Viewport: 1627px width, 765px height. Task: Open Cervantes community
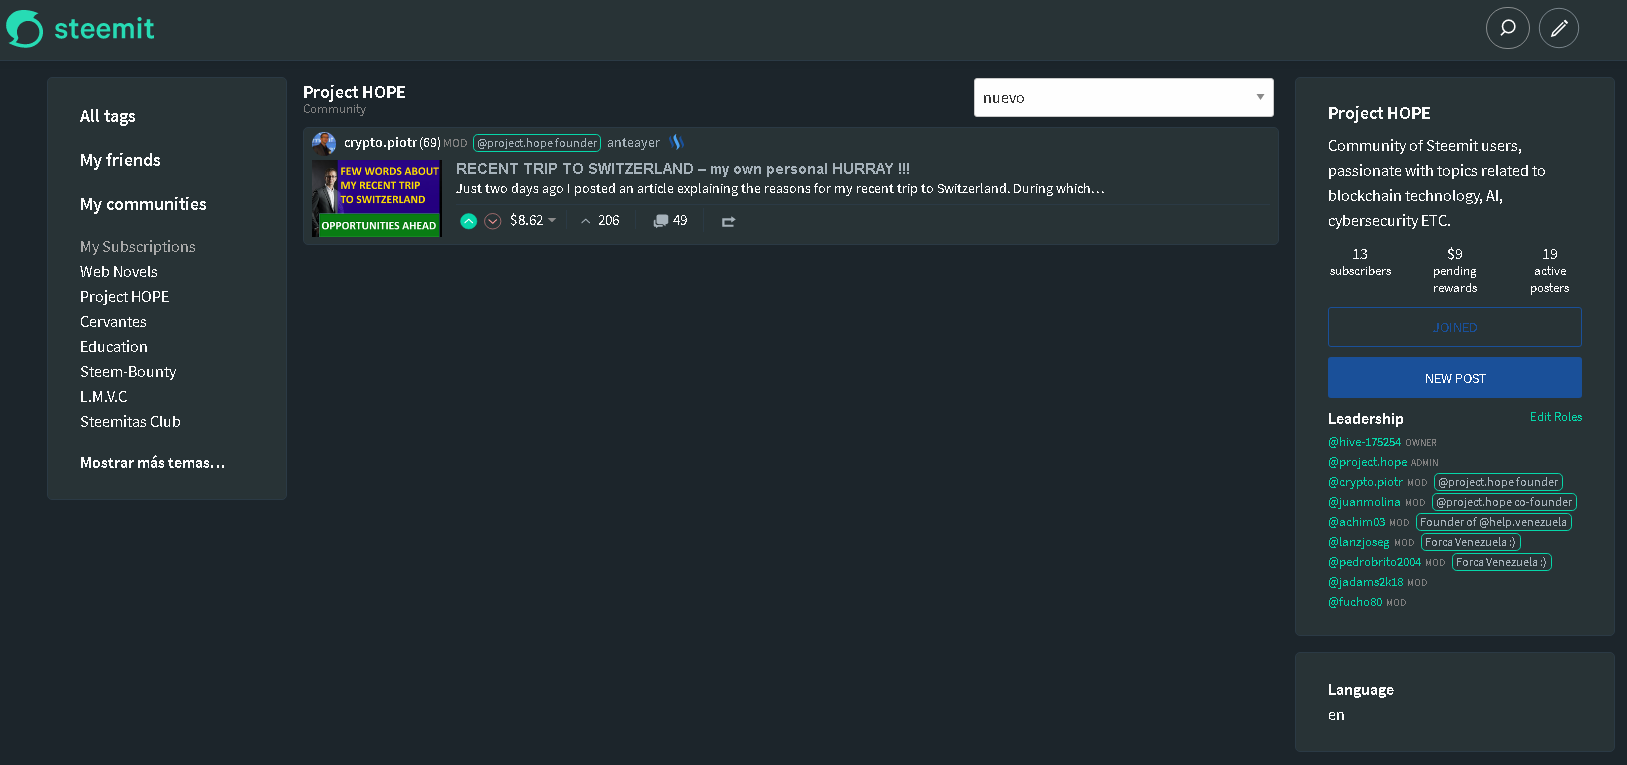coord(113,322)
